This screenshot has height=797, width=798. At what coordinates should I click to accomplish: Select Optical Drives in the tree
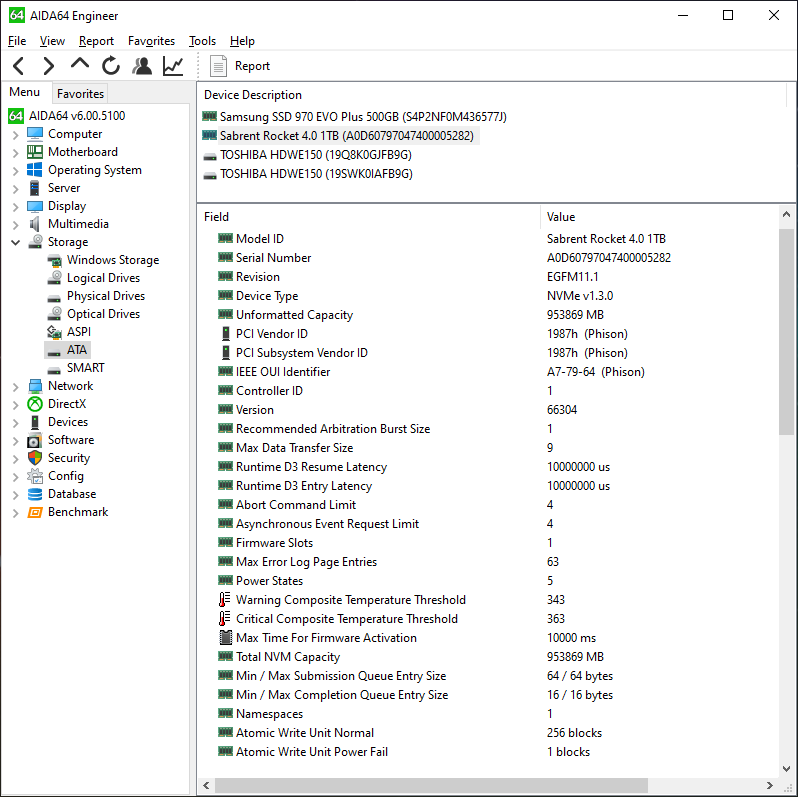click(103, 314)
